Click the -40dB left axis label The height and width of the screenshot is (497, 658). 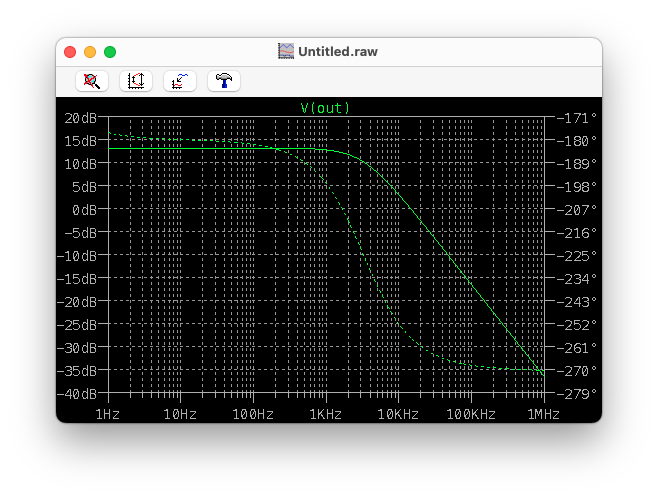click(x=77, y=394)
